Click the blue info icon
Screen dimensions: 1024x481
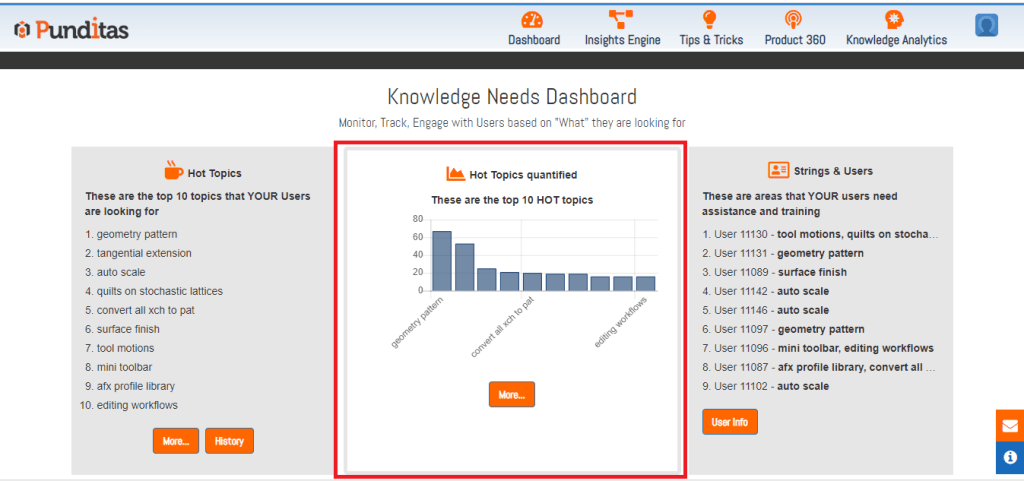(1009, 458)
